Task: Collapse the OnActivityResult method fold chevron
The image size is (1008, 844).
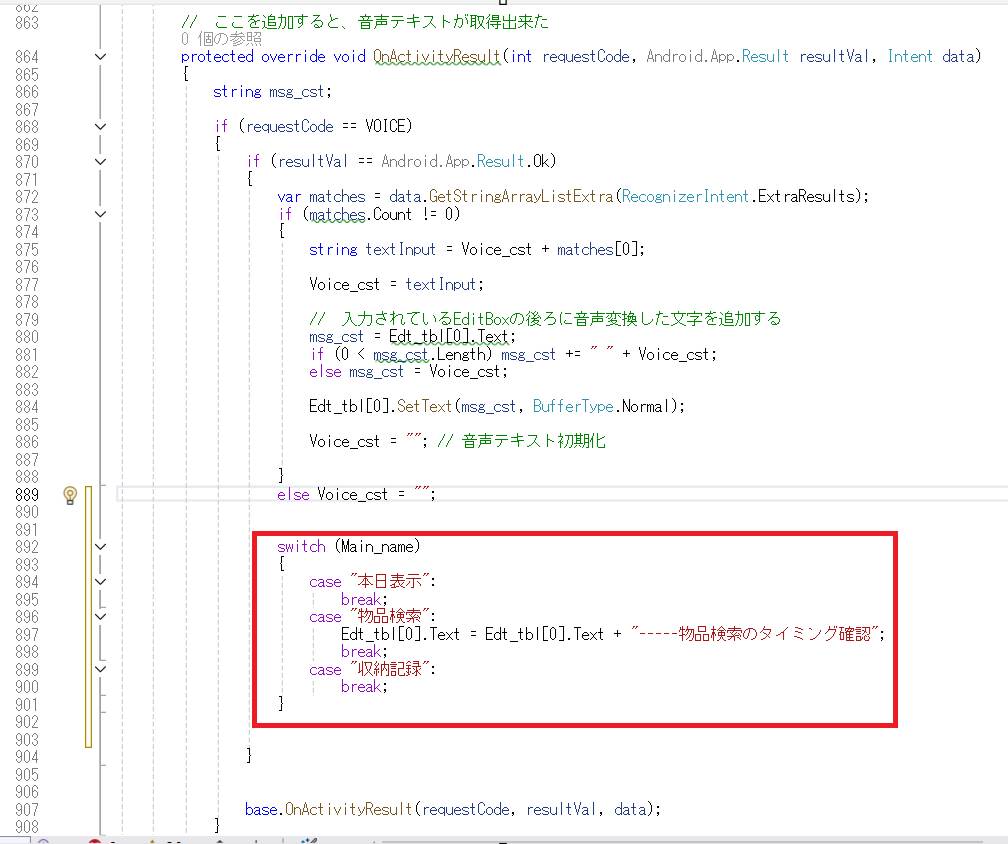Action: click(x=100, y=57)
